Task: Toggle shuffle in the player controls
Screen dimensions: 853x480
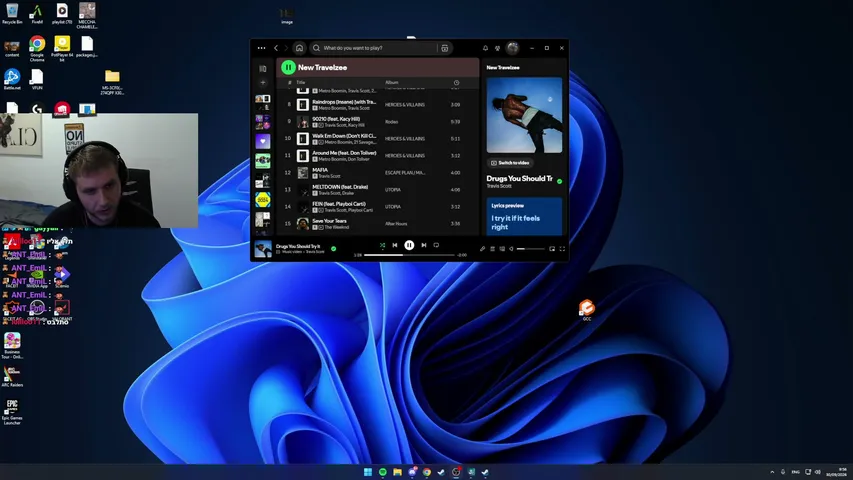Action: coord(382,245)
